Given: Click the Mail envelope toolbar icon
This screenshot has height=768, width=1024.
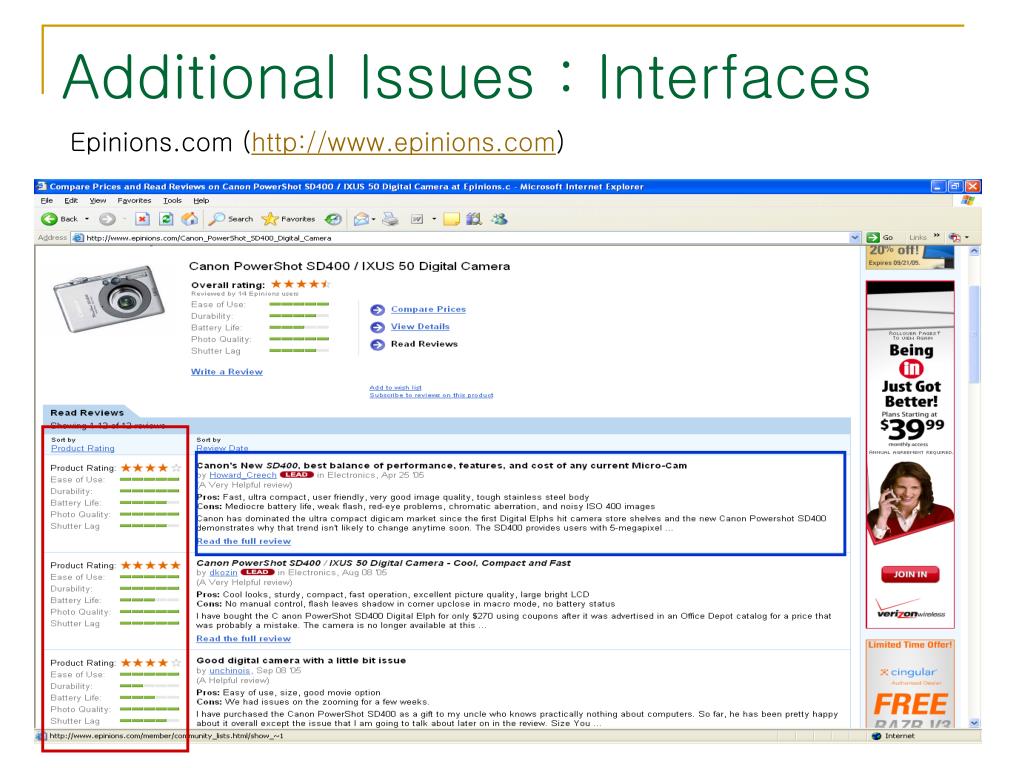Looking at the screenshot, I should (361, 219).
